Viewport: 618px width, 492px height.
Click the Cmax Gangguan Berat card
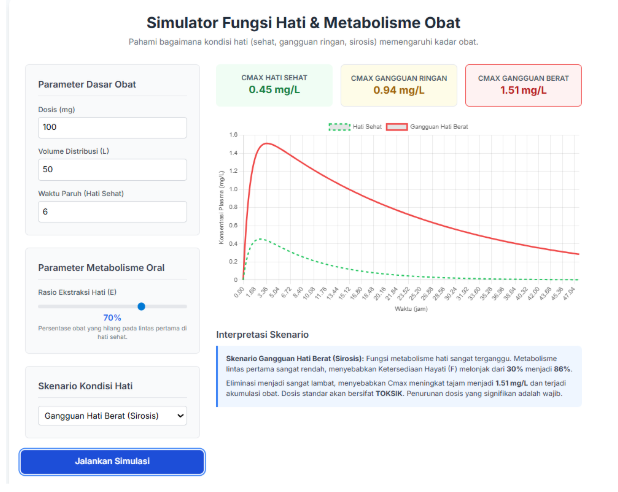tap(523, 85)
